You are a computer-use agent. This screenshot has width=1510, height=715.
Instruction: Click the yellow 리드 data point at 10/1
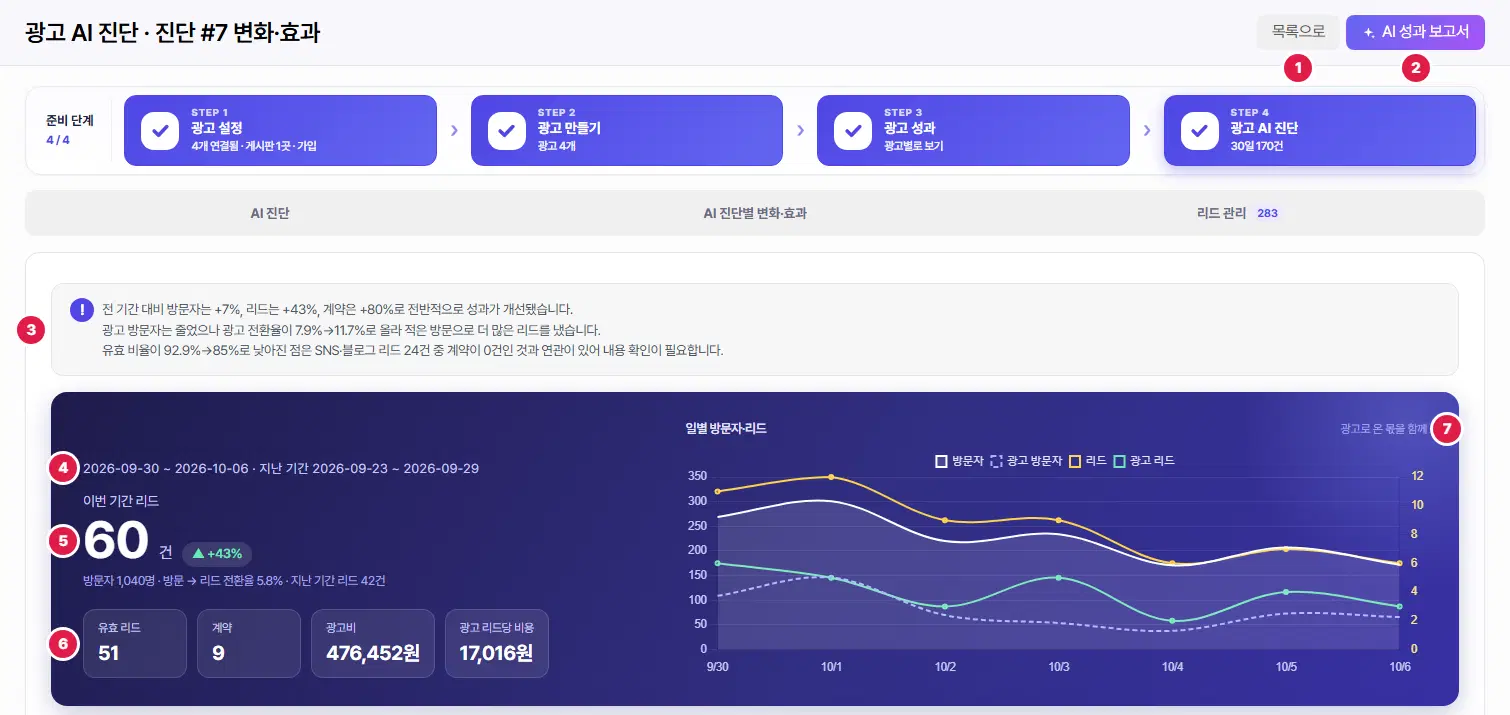(831, 477)
